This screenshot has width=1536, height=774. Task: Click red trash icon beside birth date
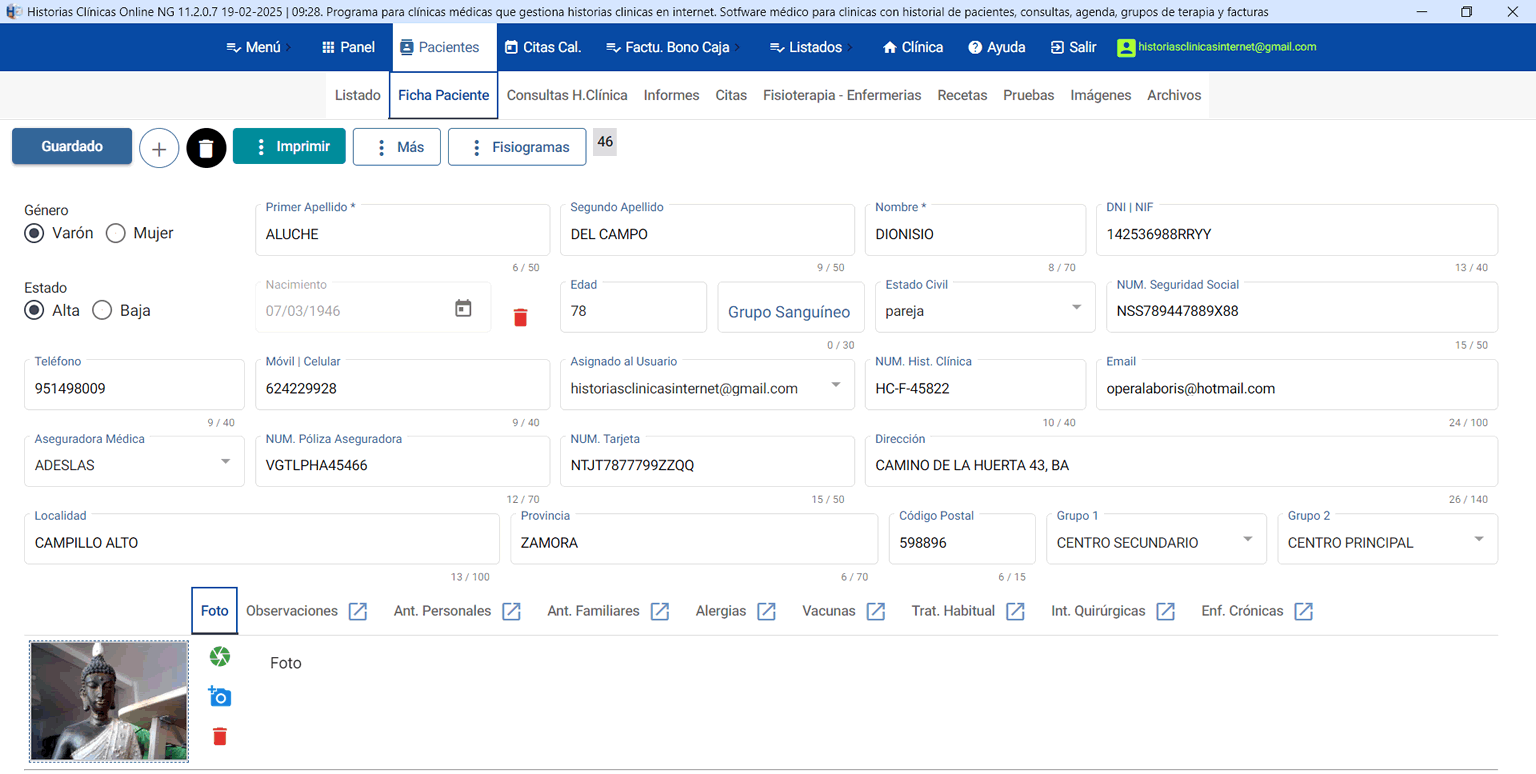coord(520,317)
